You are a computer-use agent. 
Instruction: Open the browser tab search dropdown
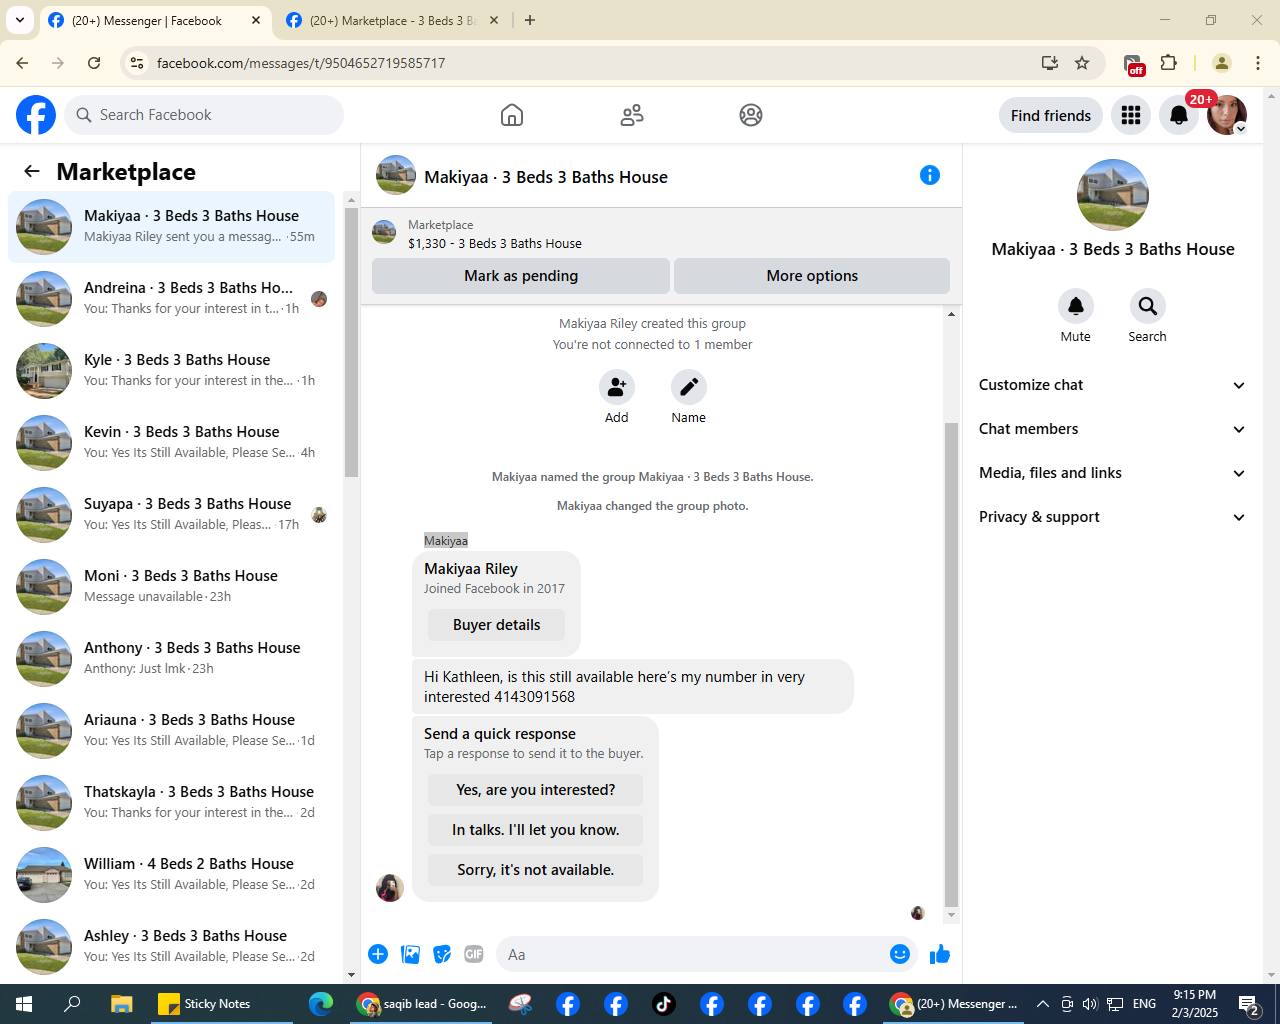coord(20,20)
